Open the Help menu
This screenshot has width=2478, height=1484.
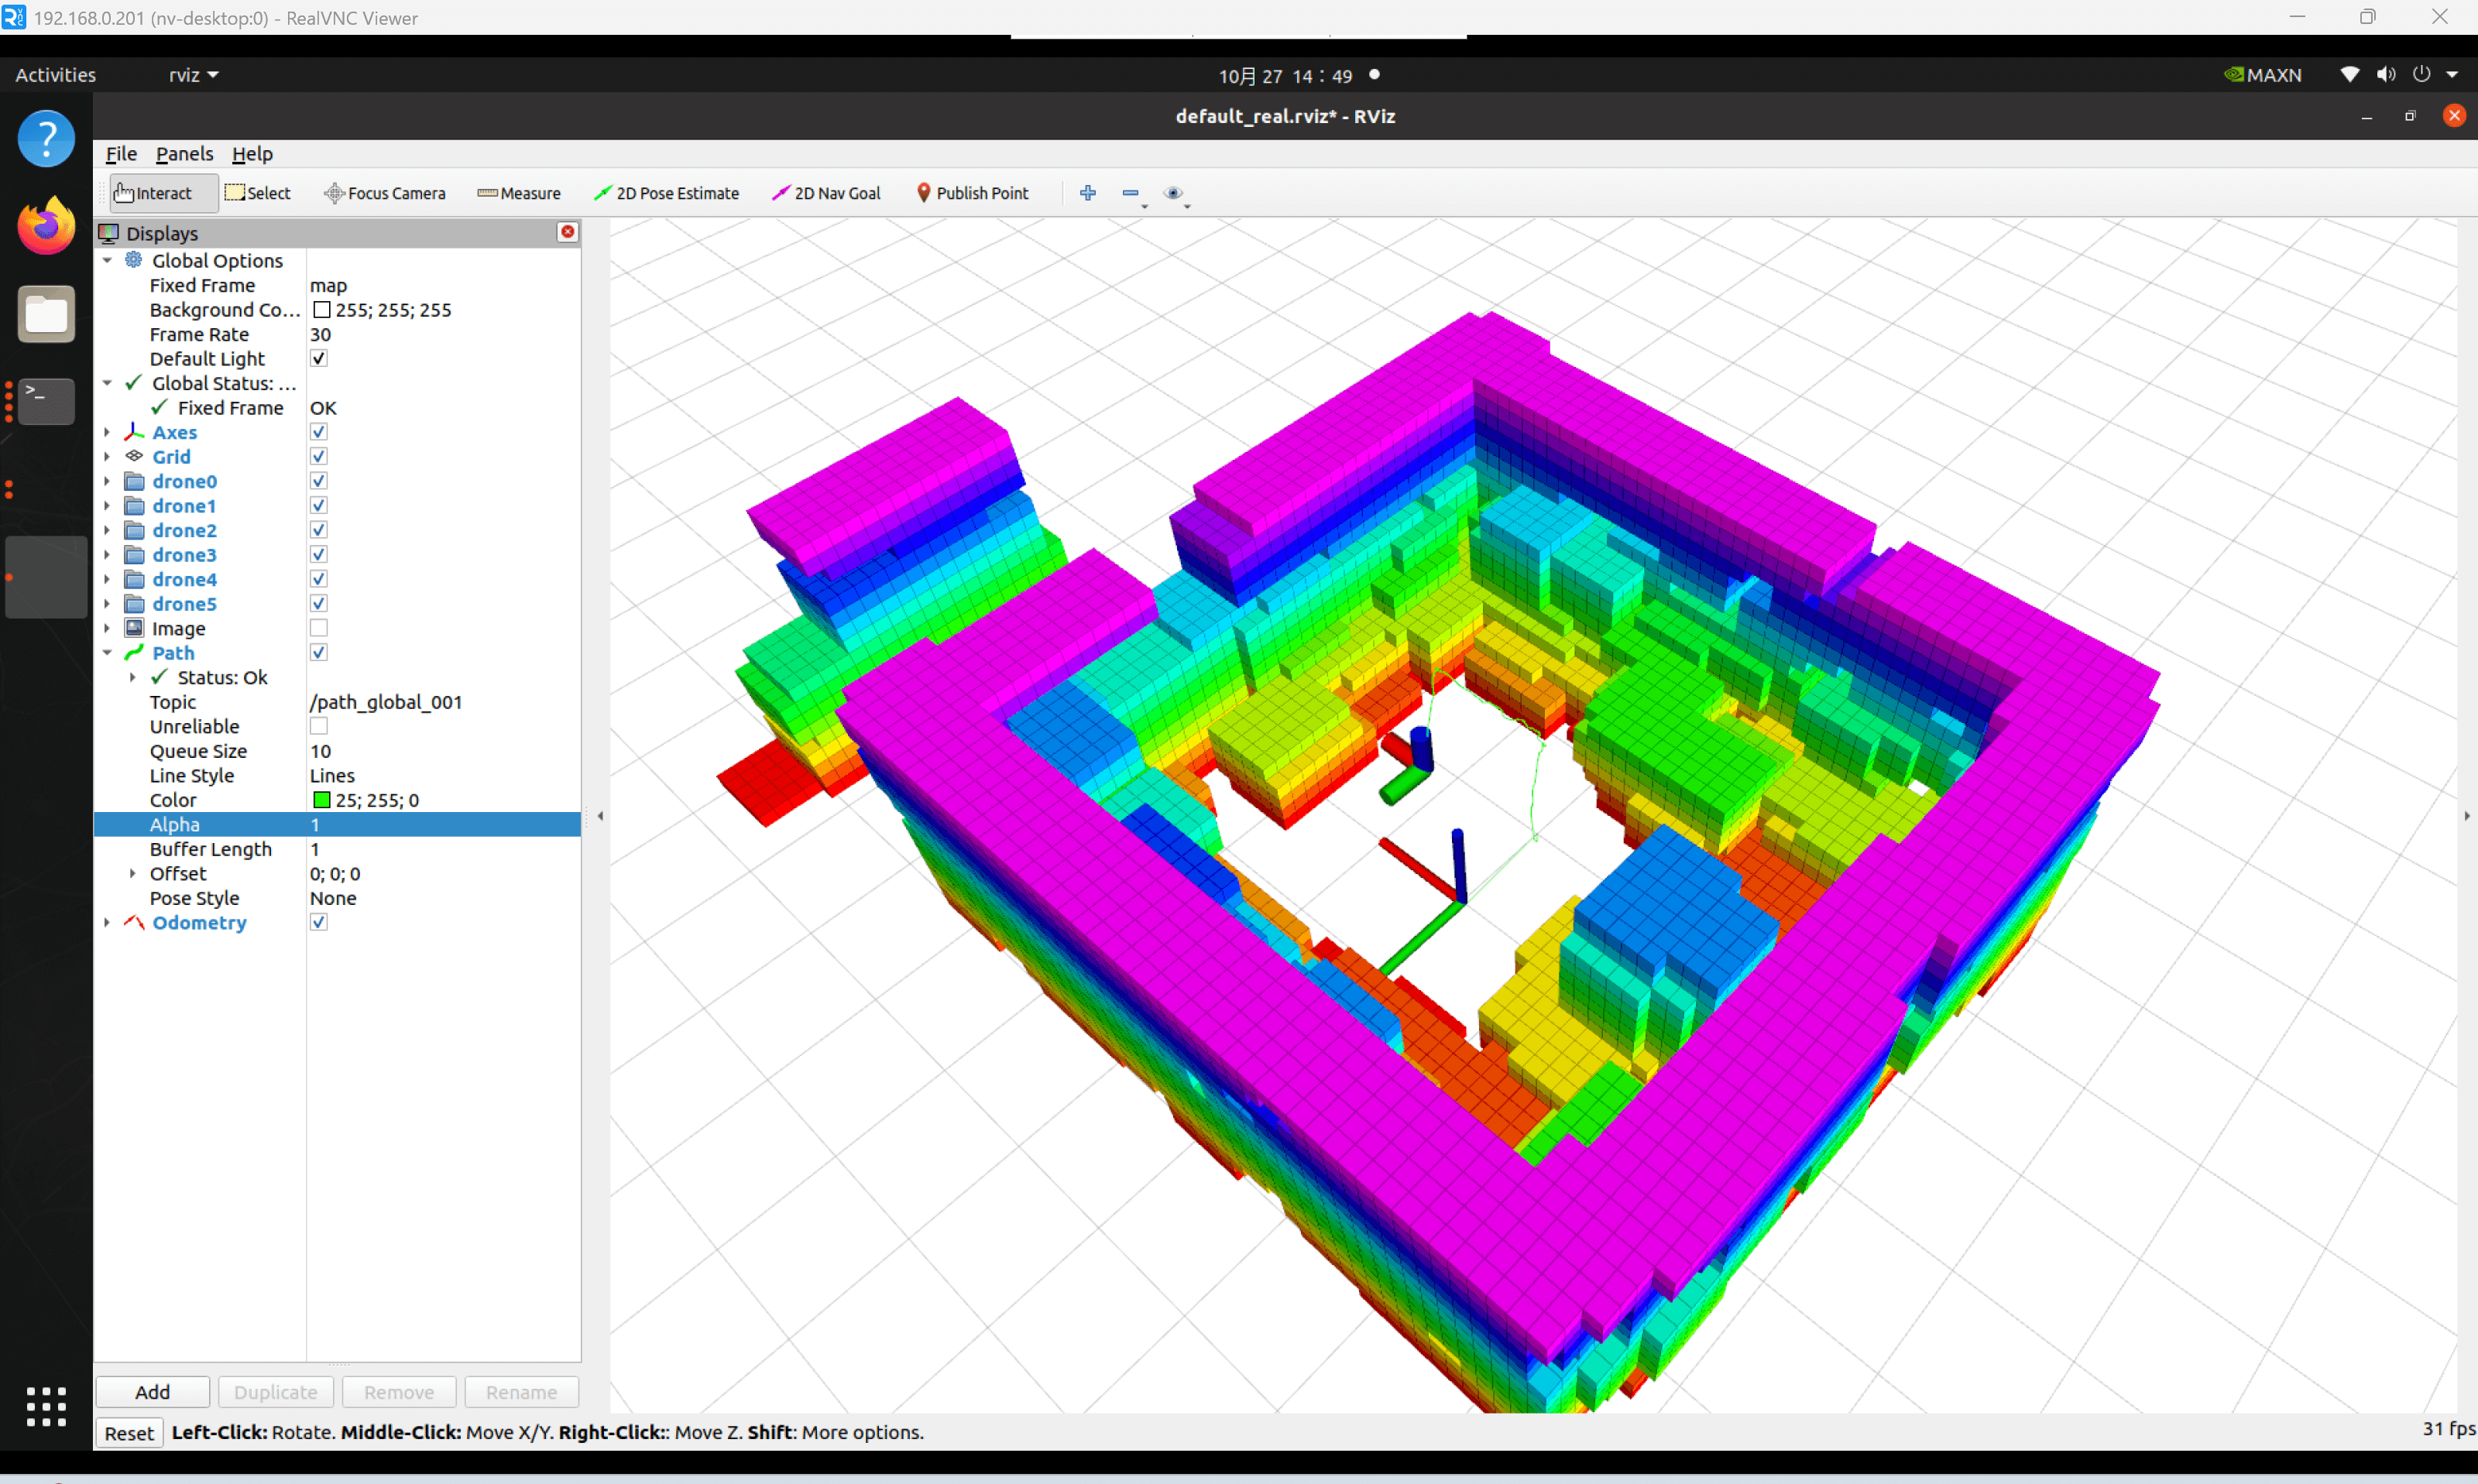(252, 154)
